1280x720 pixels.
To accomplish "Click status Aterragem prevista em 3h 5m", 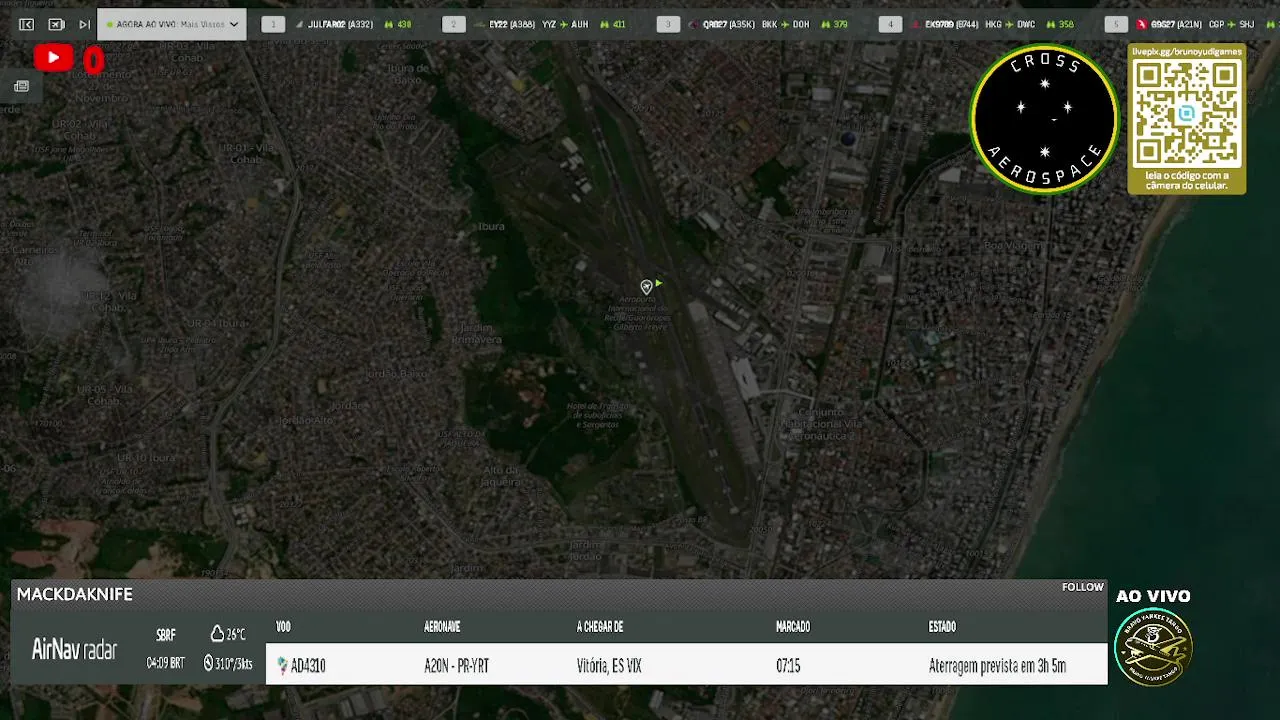I will point(997,666).
